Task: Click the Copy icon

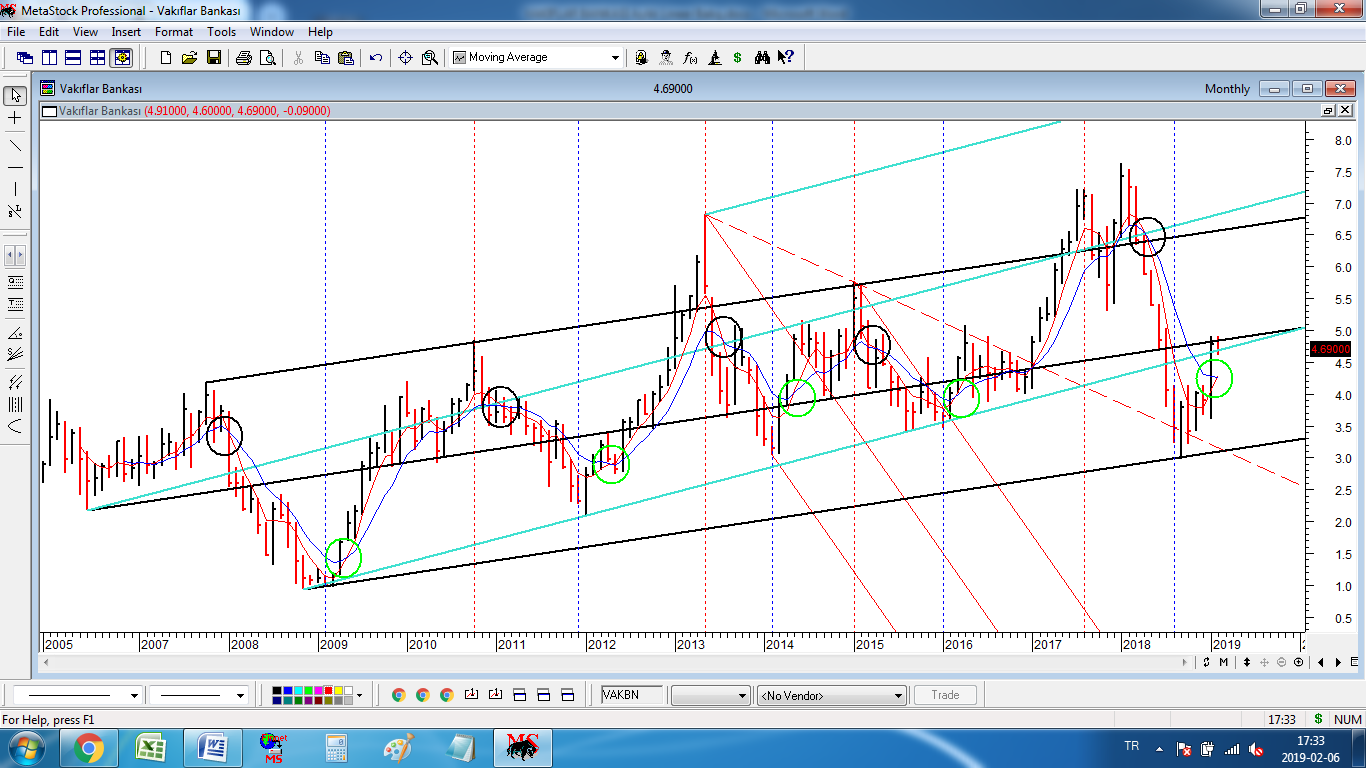Action: pos(322,57)
